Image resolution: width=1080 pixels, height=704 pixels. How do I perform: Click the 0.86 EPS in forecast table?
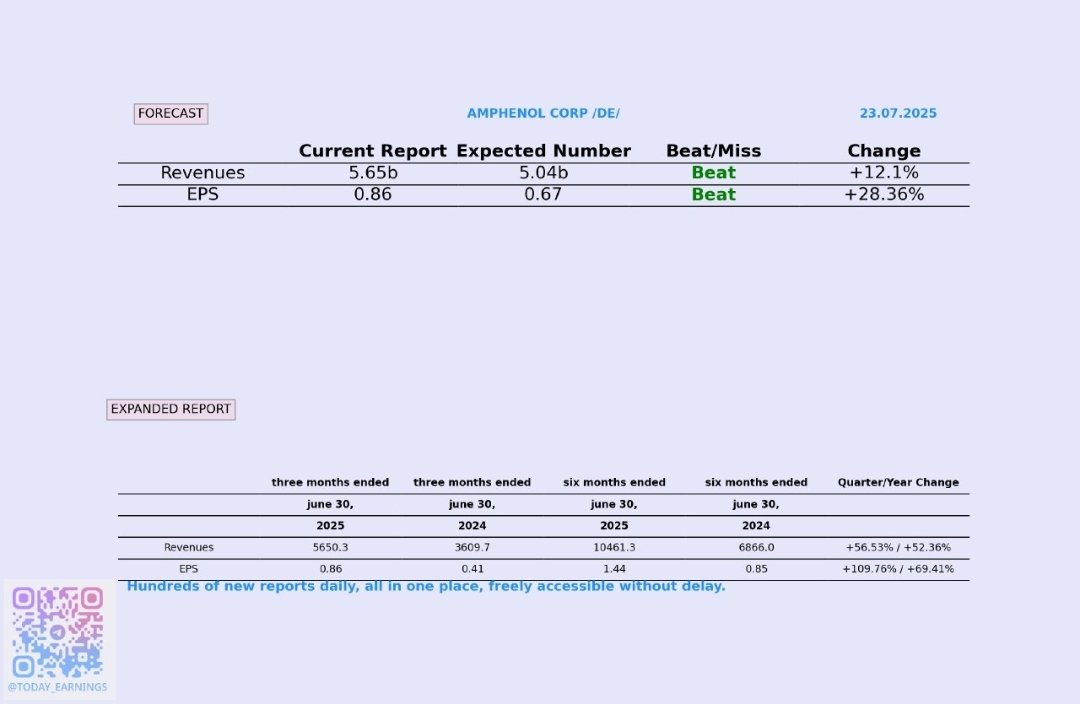[x=373, y=194]
